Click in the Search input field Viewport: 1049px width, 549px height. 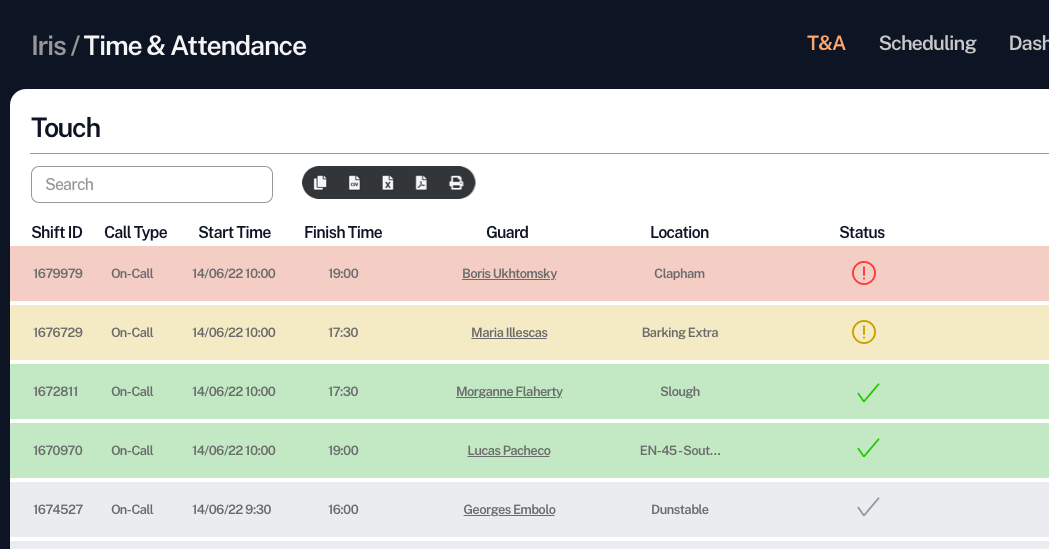[152, 184]
